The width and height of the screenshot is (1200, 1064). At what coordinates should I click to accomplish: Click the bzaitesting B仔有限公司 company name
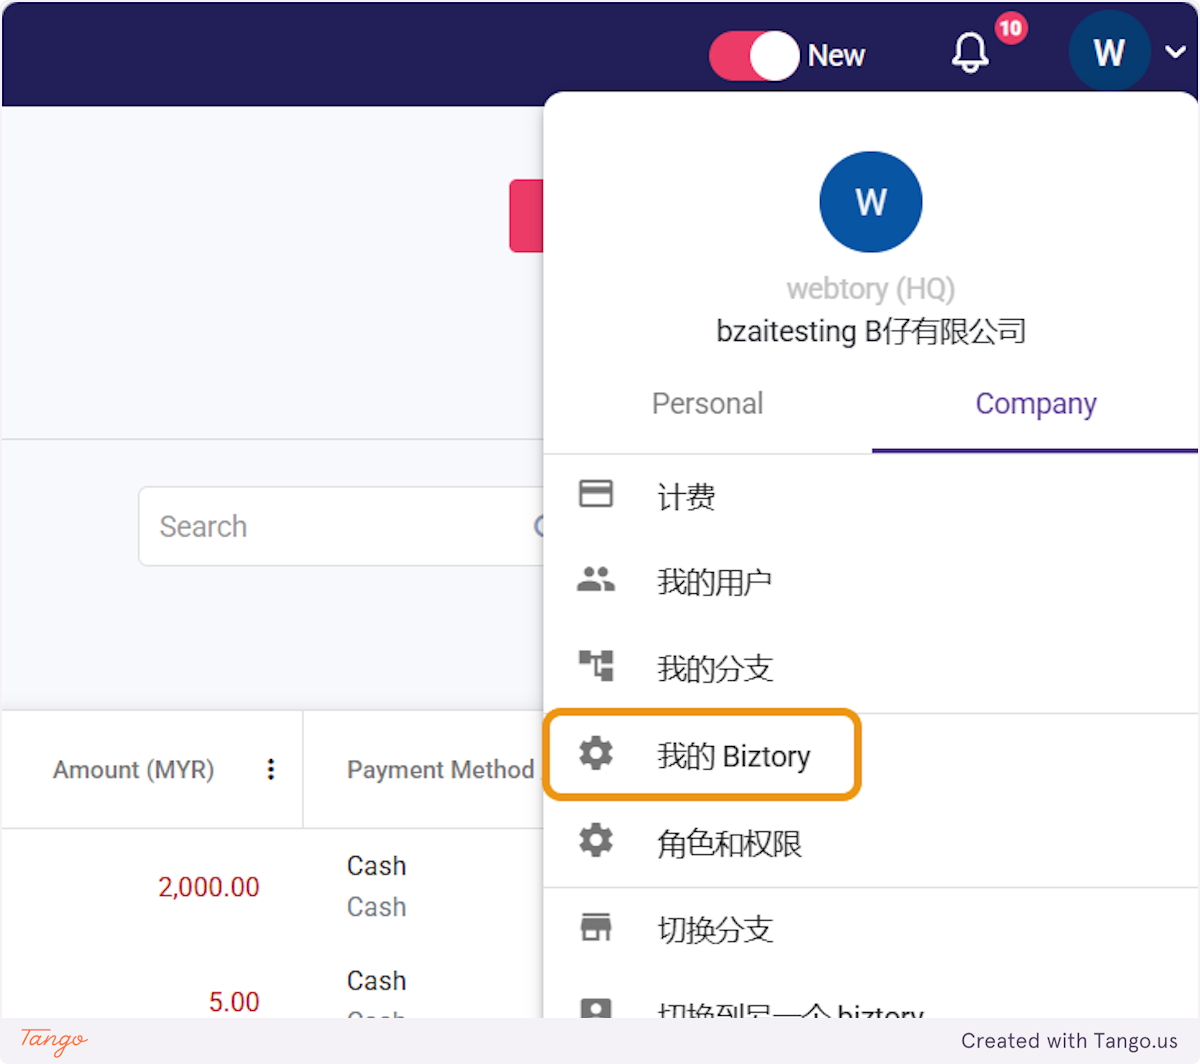871,331
